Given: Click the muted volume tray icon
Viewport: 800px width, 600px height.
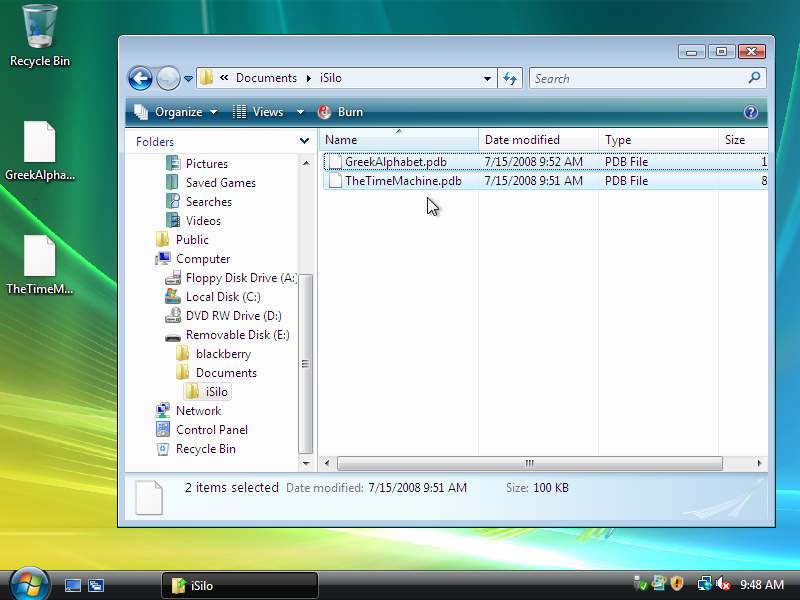Looking at the screenshot, I should pos(723,584).
